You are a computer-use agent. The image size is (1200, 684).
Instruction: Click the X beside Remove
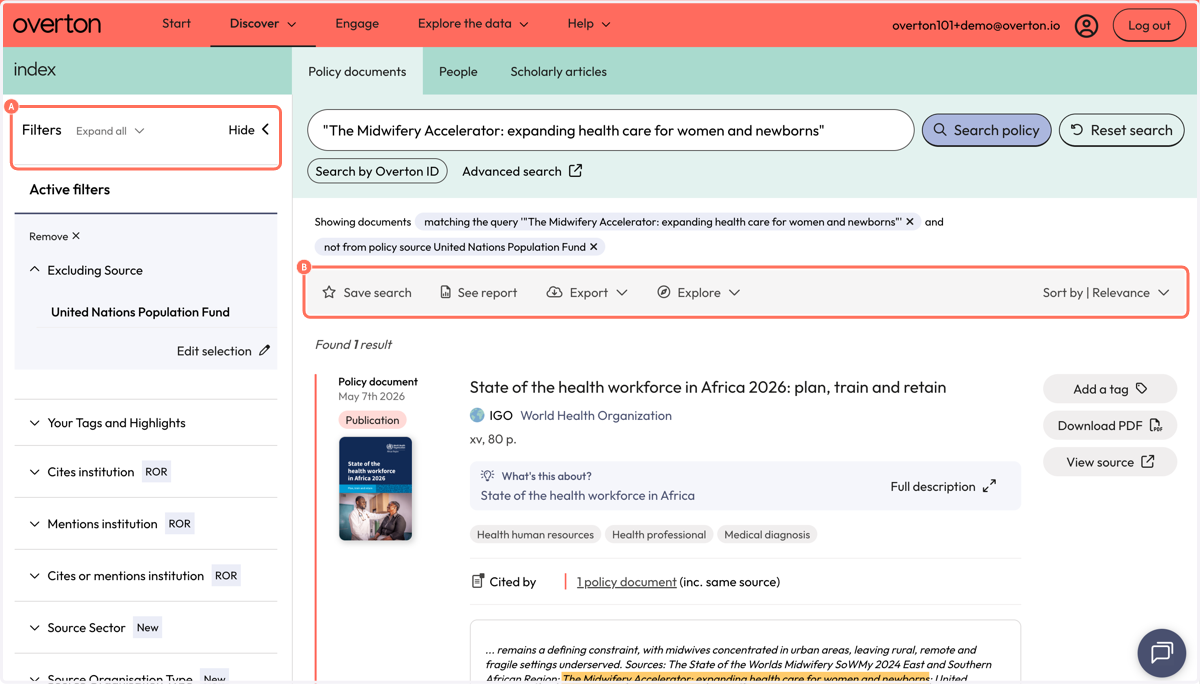pos(76,236)
